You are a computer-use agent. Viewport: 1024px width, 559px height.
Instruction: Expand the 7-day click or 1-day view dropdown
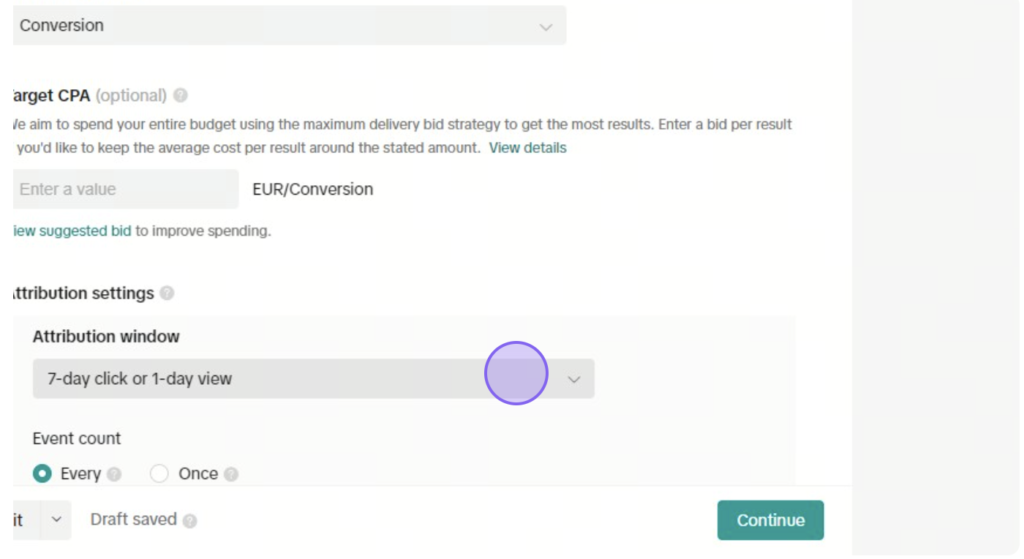point(313,379)
